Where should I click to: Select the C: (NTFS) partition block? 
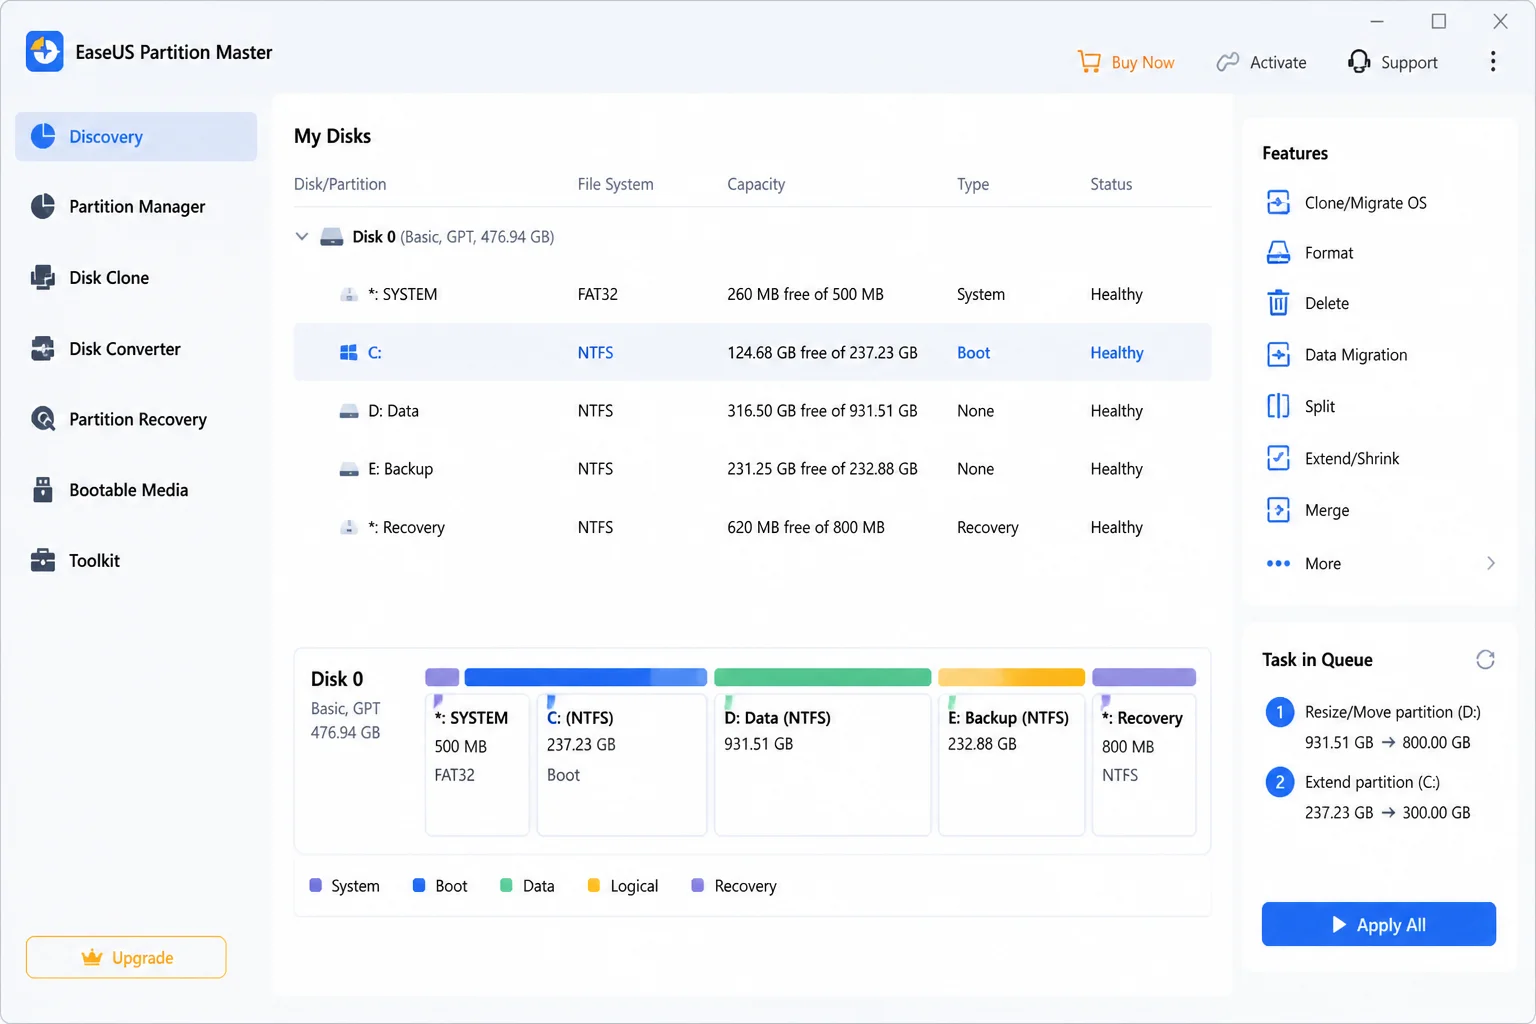622,764
